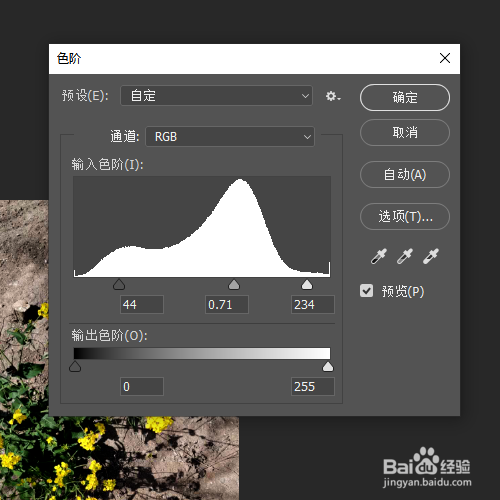Close the 色阶 levels dialog
Viewport: 500px width, 500px height.
coord(445,58)
